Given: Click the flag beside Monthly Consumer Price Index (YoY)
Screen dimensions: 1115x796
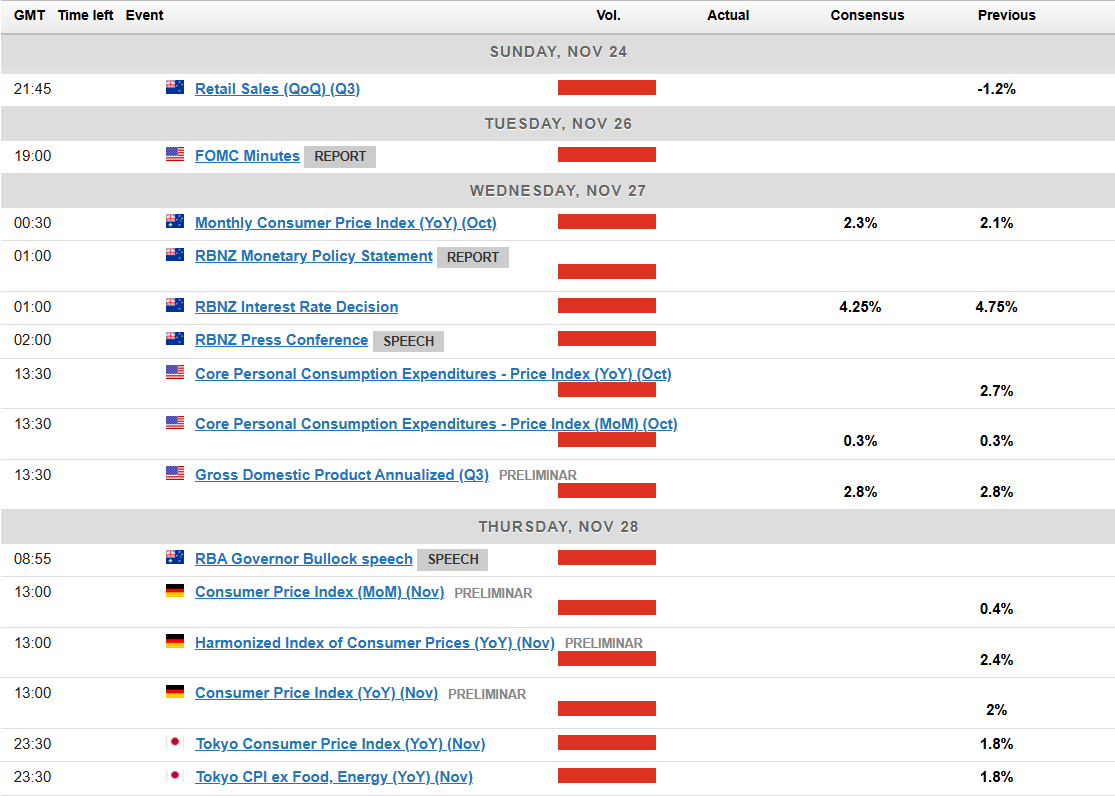Looking at the screenshot, I should 175,221.
